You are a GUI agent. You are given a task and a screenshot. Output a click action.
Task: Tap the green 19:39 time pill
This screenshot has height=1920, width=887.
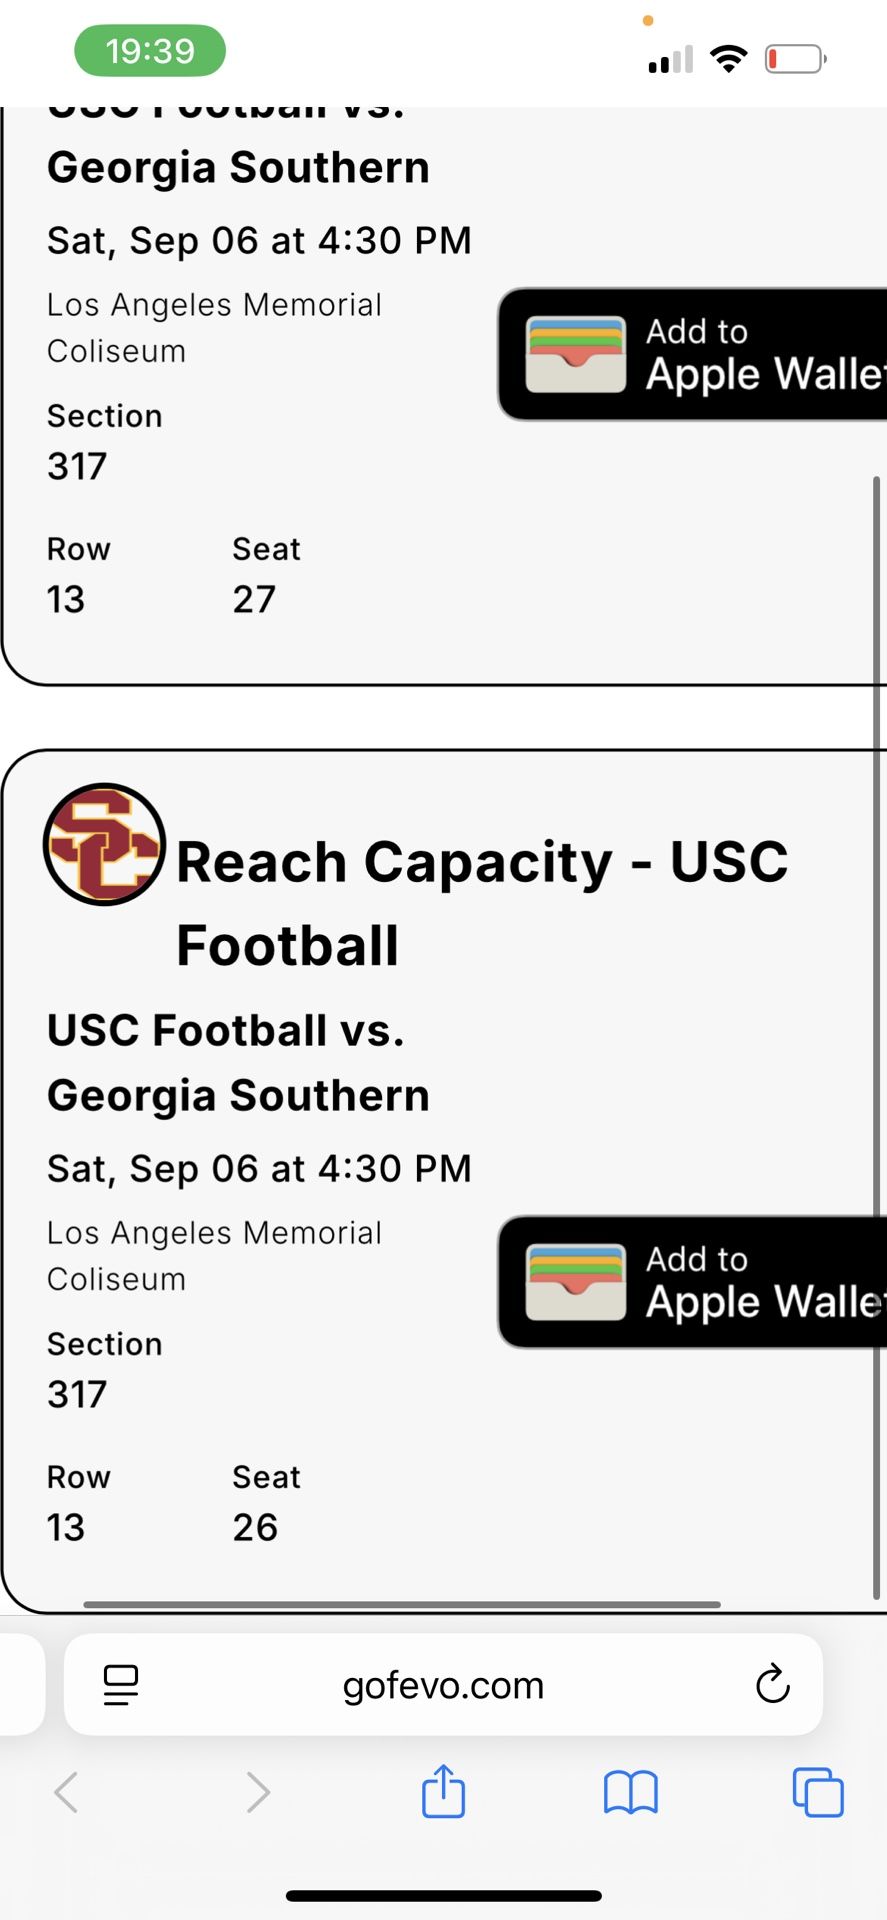pyautogui.click(x=150, y=51)
